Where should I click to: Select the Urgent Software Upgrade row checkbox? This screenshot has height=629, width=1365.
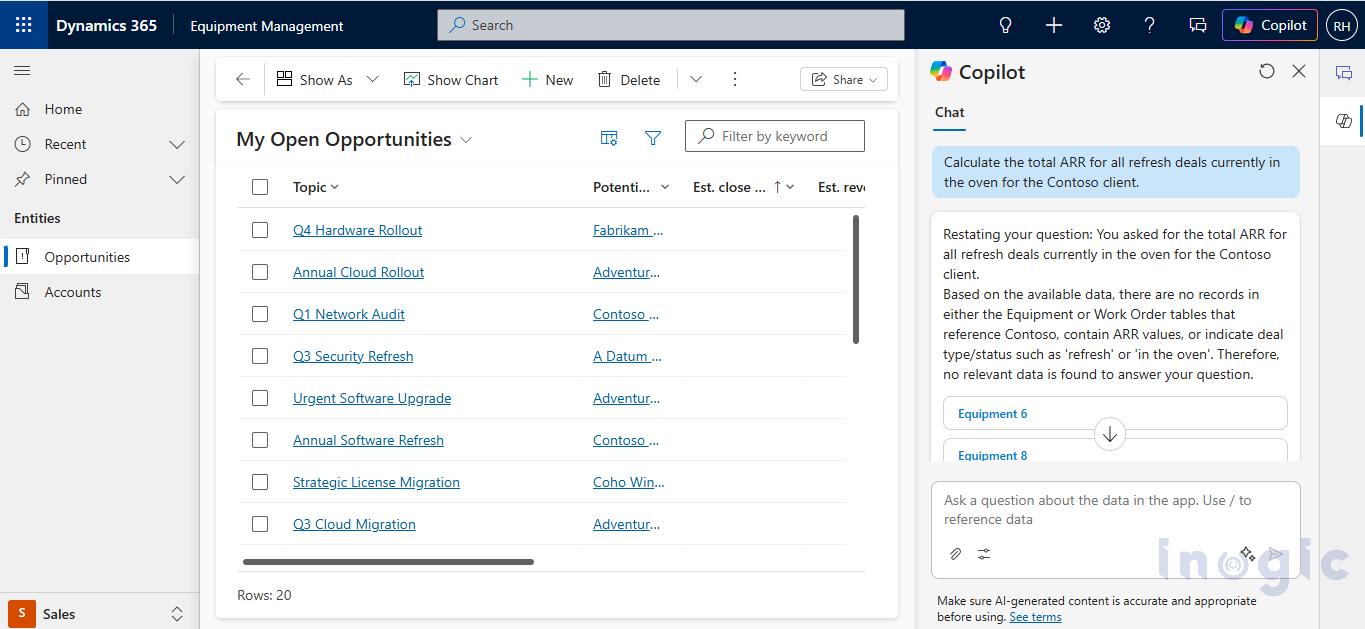coord(260,398)
